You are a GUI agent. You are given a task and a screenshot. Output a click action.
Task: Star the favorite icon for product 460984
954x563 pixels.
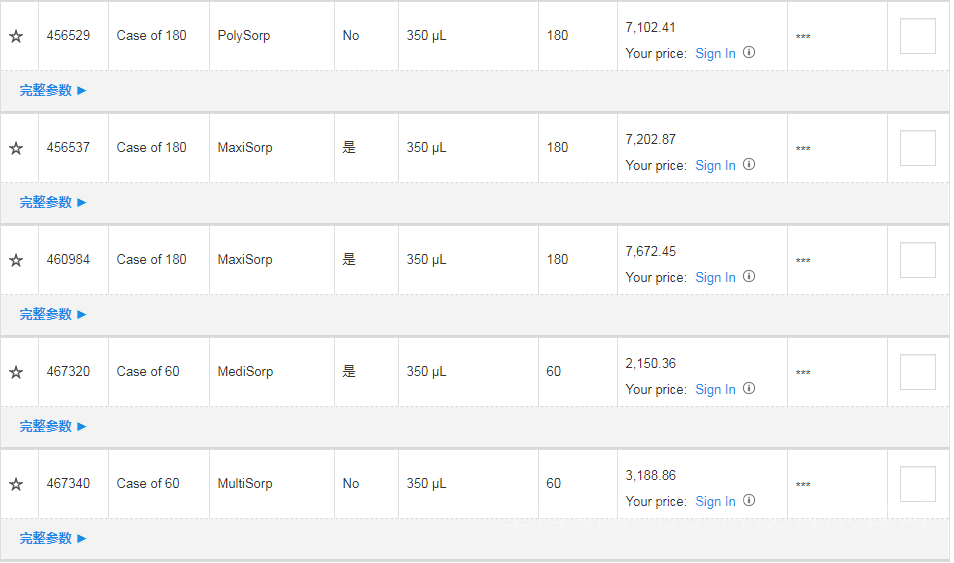pyautogui.click(x=16, y=260)
